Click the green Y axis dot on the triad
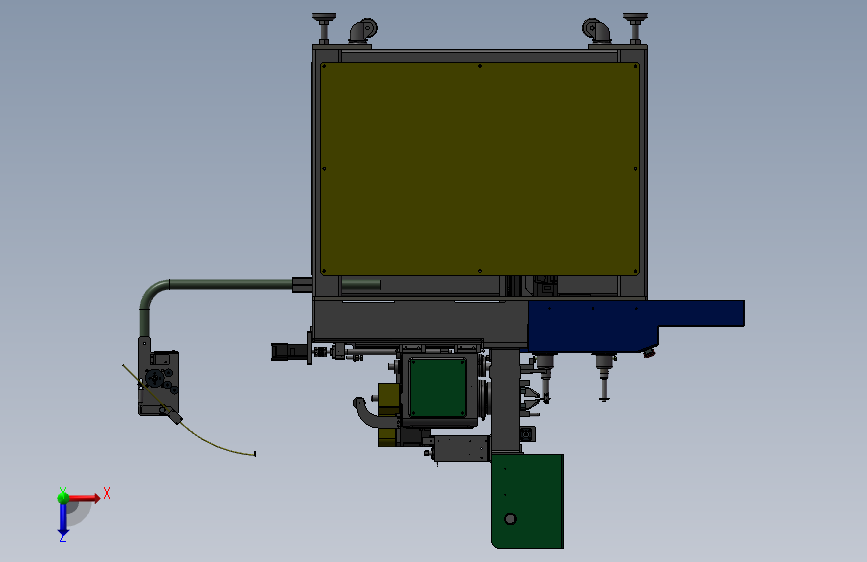867x562 pixels. [63, 497]
